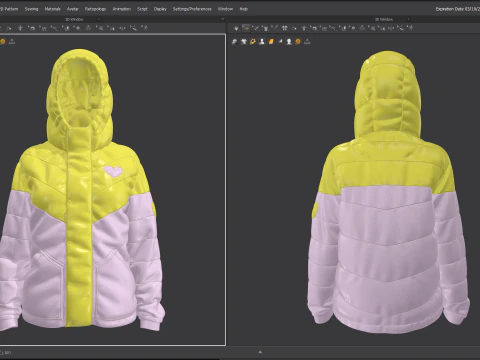Click the tray-with-arrow icon in right viewport

tap(307, 42)
